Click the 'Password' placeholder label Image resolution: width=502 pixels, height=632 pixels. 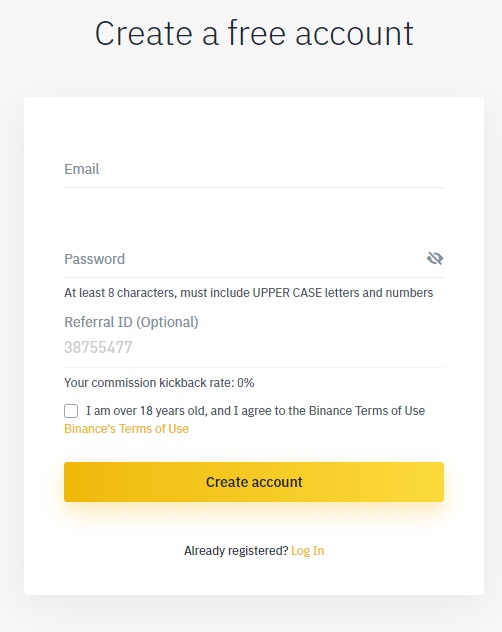(x=94, y=259)
